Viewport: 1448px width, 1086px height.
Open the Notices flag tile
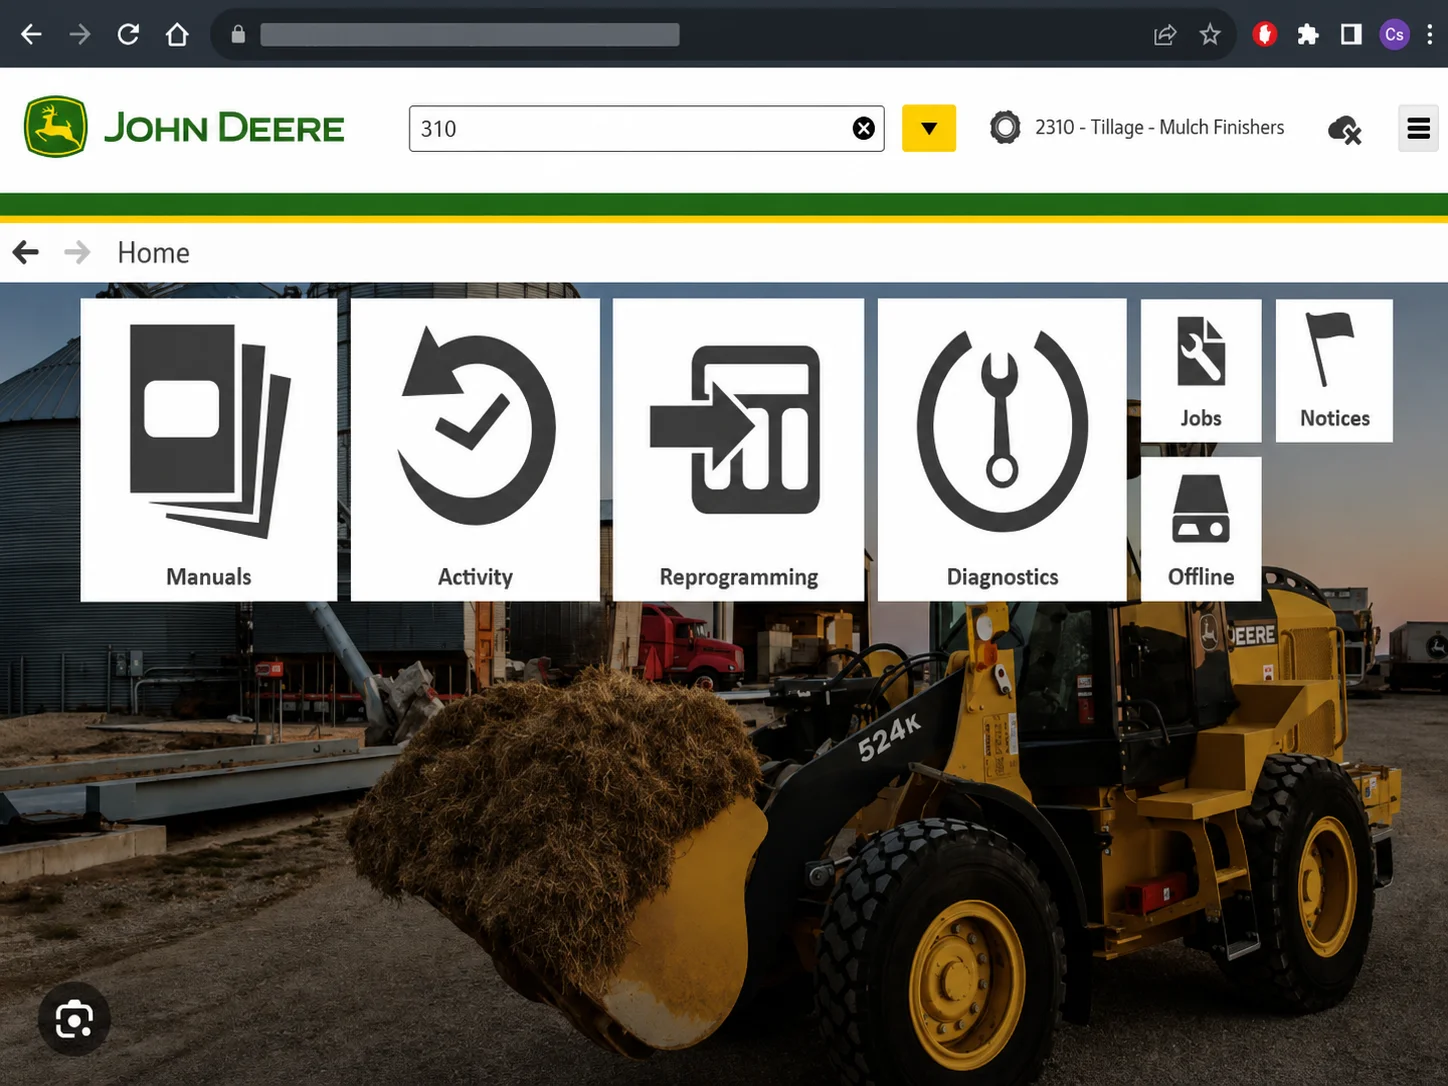[1334, 371]
